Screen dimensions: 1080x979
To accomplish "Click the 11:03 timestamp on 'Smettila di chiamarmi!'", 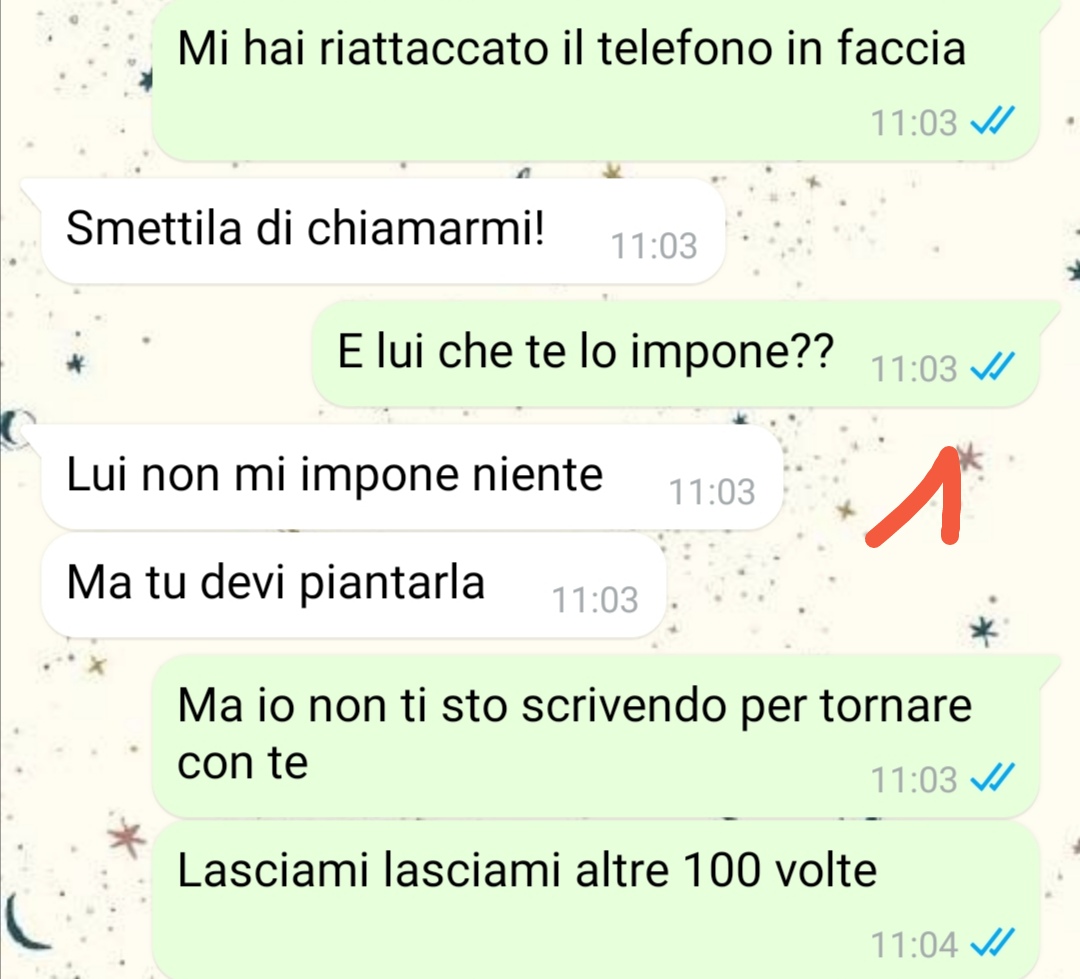I will click(654, 246).
